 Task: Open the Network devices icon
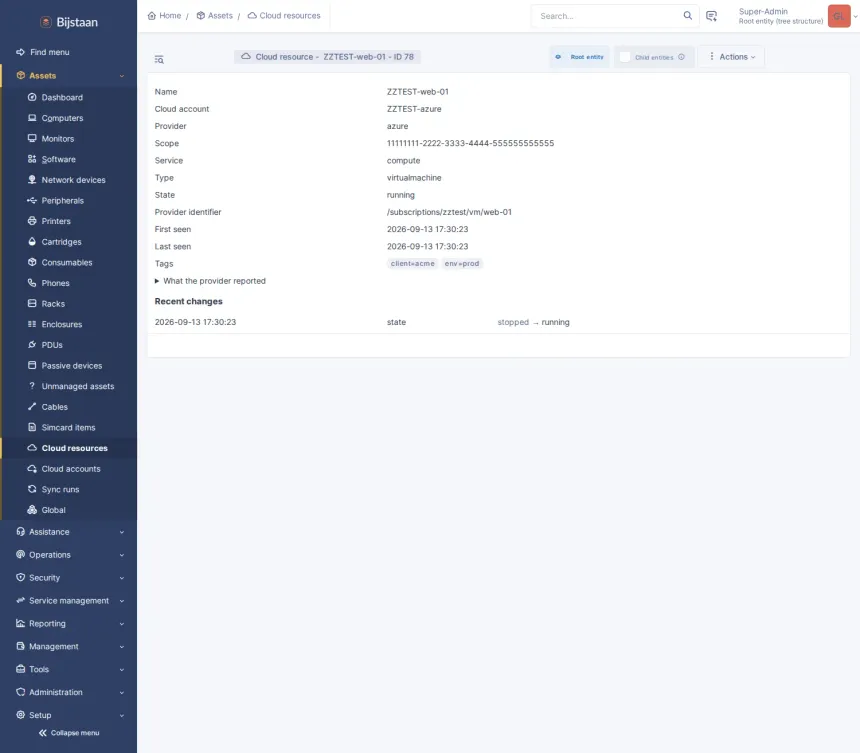click(32, 180)
